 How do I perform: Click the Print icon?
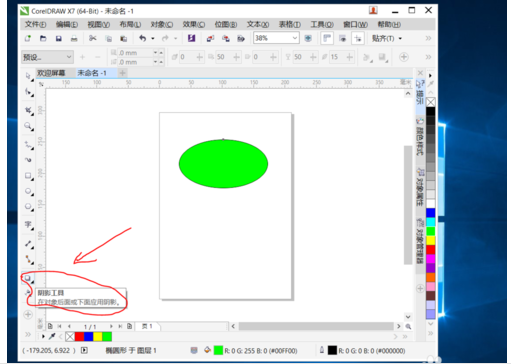(74, 38)
